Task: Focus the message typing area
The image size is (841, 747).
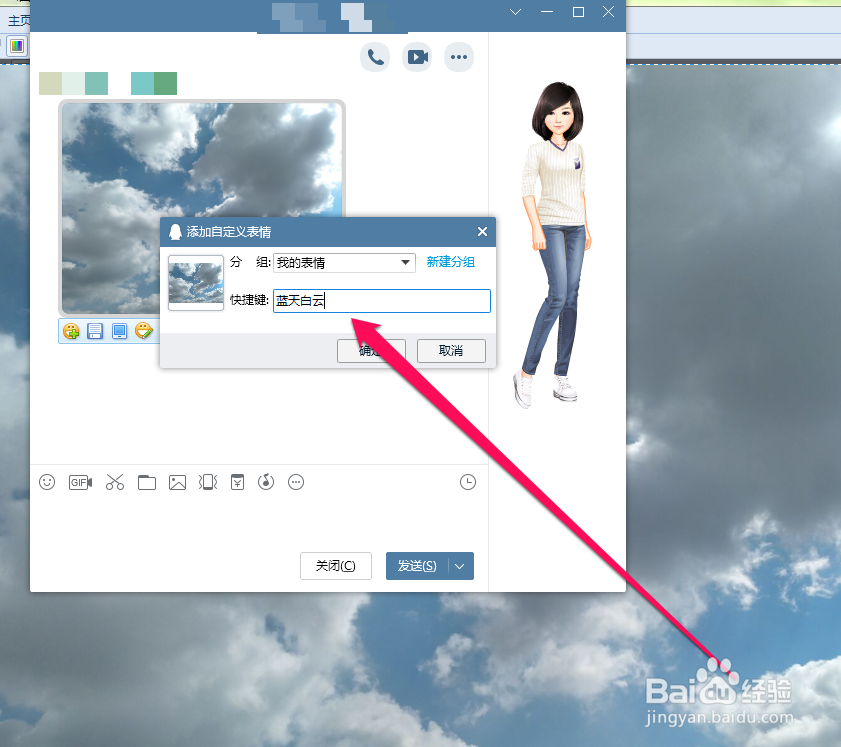Action: tap(259, 520)
